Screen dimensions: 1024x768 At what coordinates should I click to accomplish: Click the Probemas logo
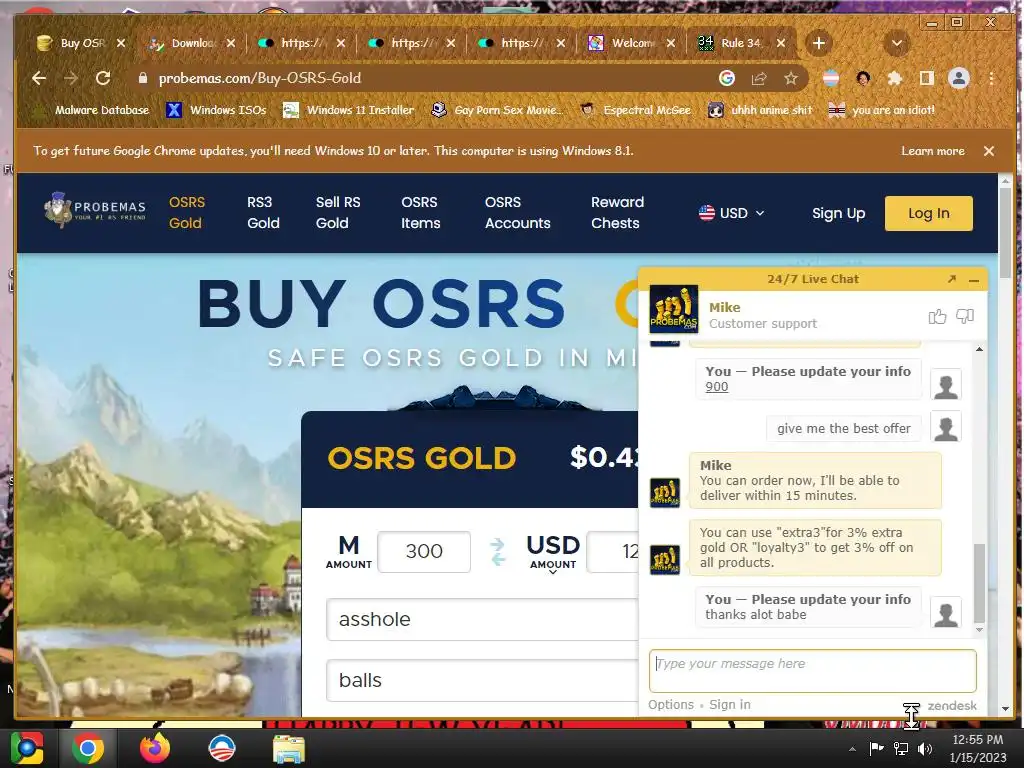pos(95,210)
